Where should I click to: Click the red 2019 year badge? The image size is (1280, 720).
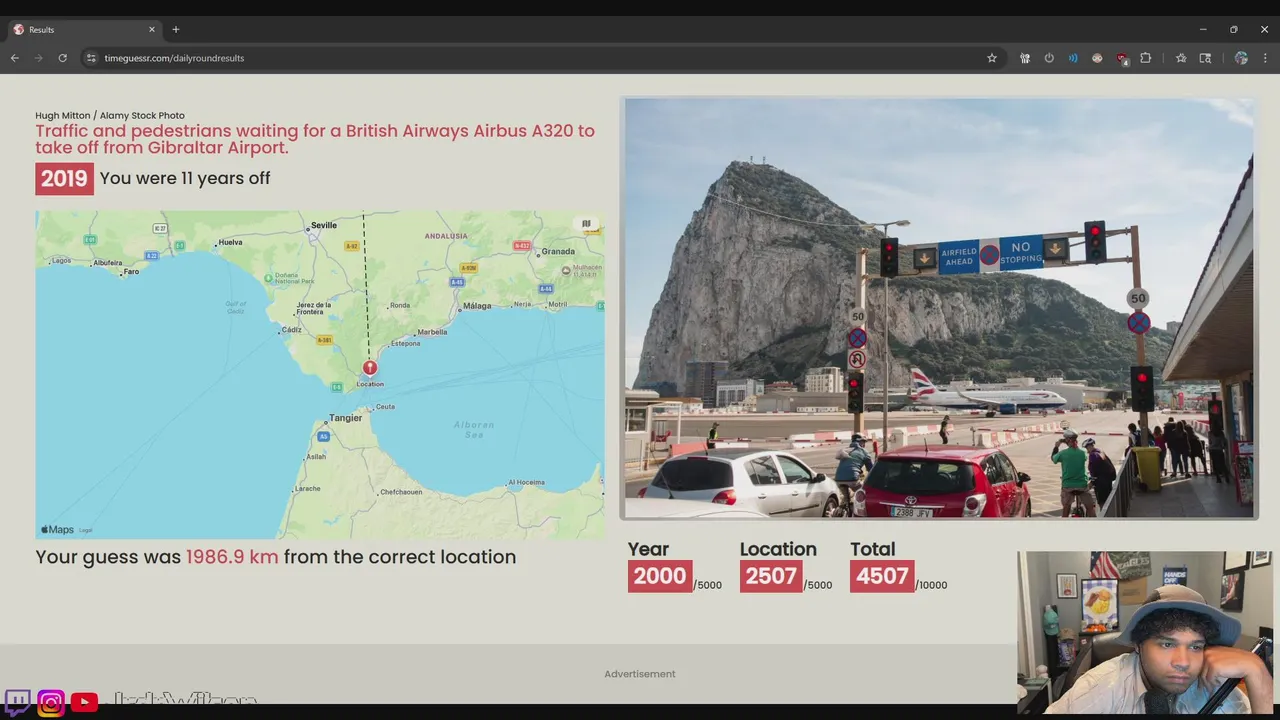click(x=64, y=179)
